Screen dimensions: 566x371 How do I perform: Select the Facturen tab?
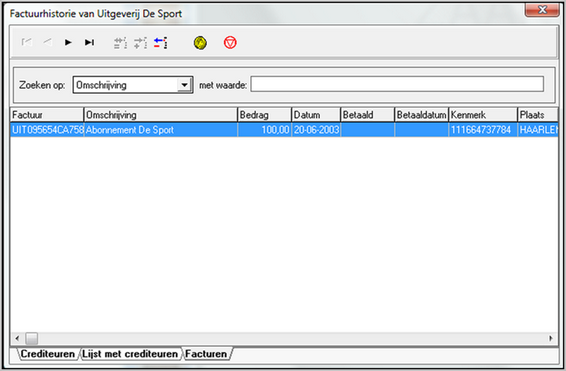pos(206,354)
